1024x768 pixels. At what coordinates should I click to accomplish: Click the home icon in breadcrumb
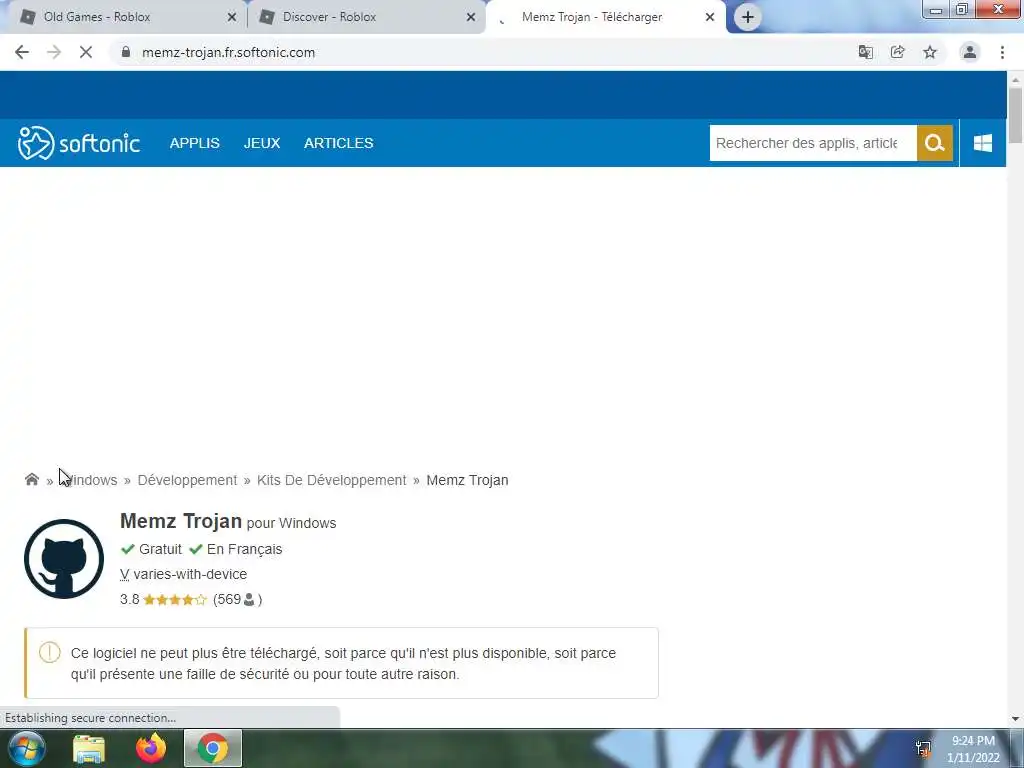coord(31,480)
